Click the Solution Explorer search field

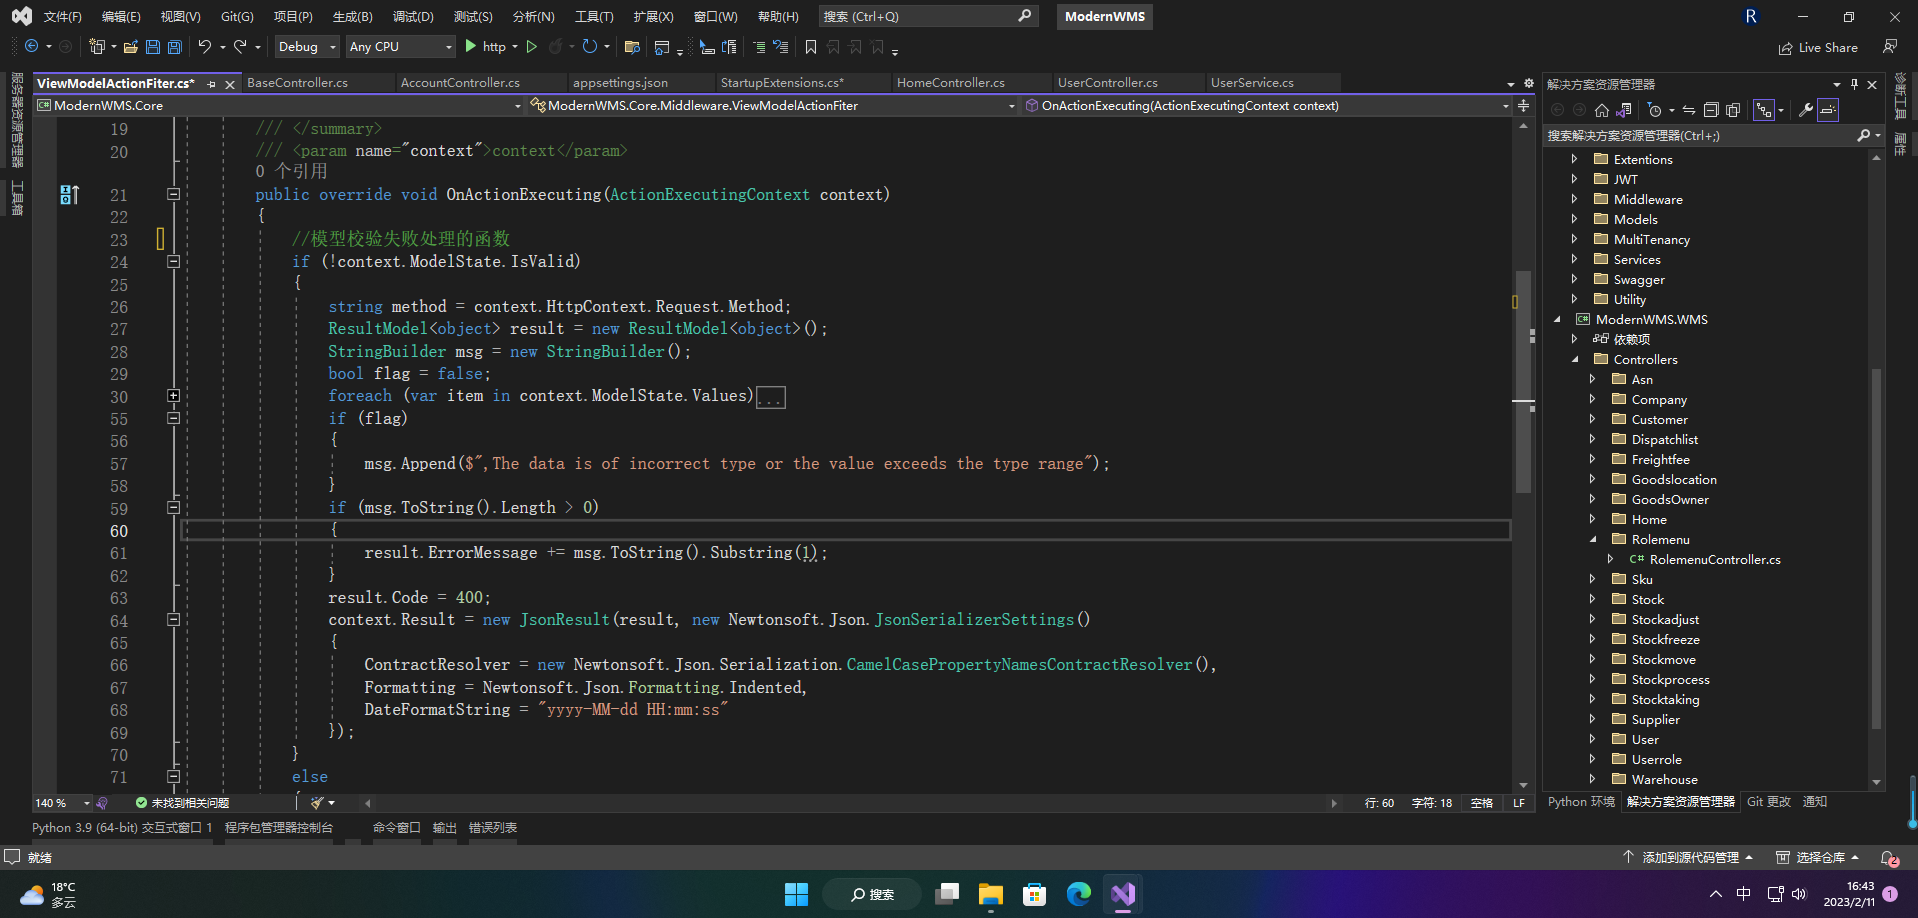(1713, 135)
